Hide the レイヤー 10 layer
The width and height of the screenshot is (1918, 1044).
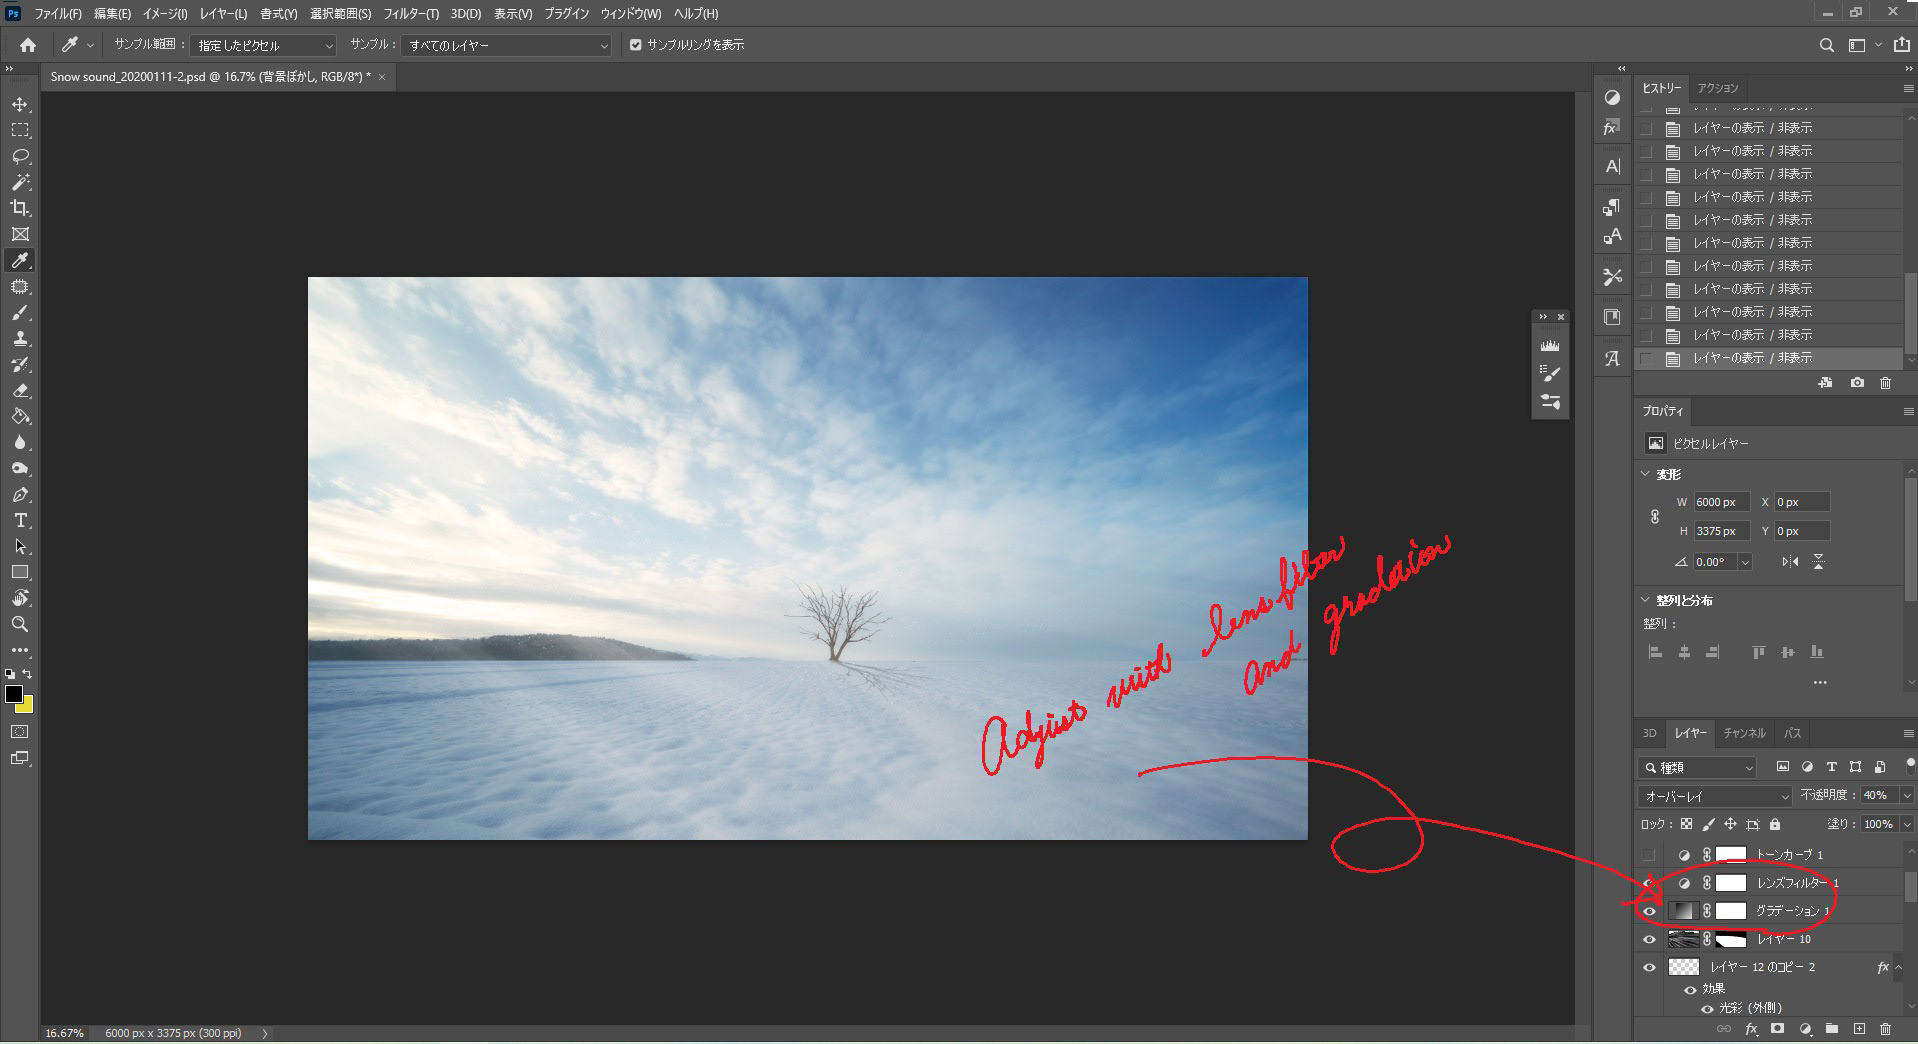click(x=1649, y=939)
